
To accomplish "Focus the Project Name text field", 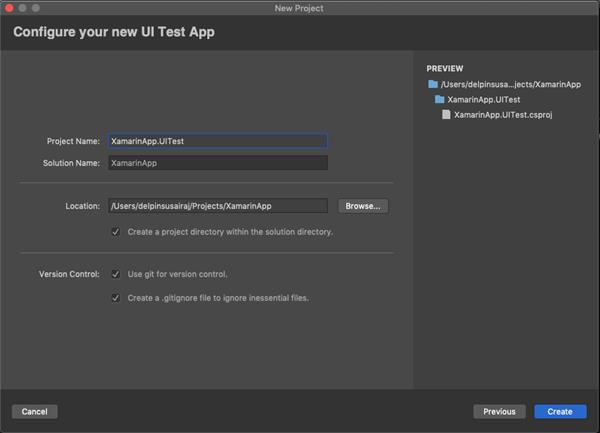I will [217, 142].
